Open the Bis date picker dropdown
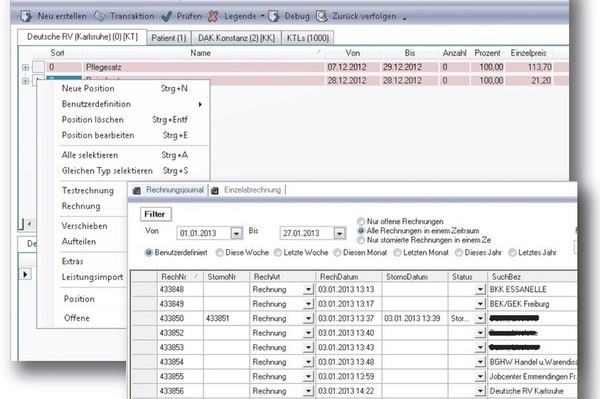 (339, 233)
